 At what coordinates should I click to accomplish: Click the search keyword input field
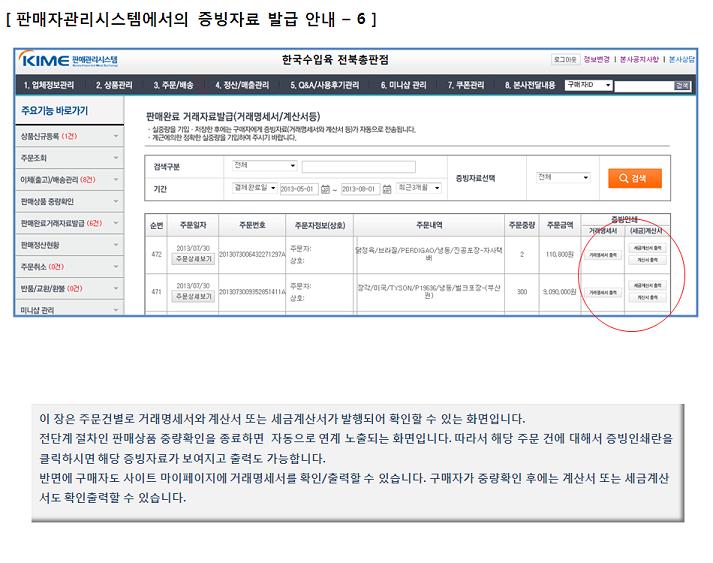pyautogui.click(x=358, y=166)
